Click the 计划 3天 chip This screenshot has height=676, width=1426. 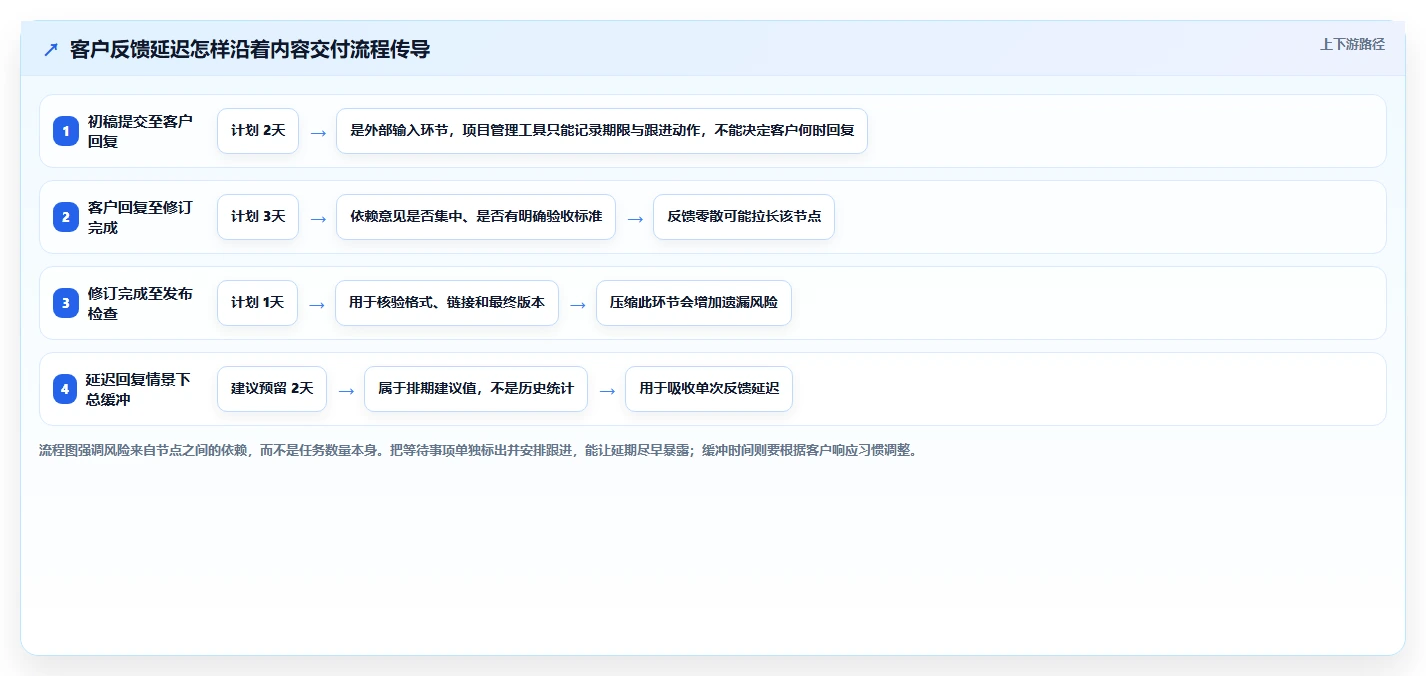click(258, 217)
